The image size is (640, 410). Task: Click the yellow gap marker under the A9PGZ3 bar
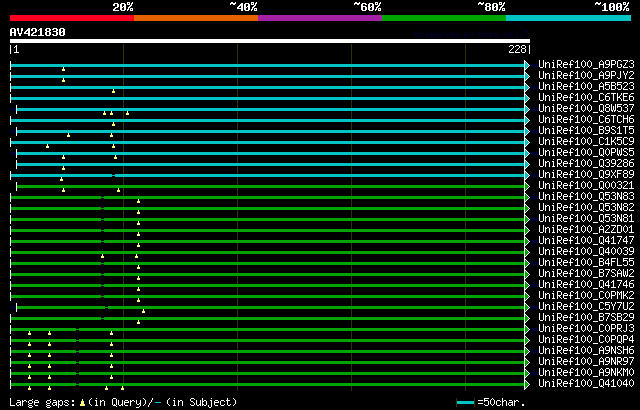pyautogui.click(x=63, y=69)
